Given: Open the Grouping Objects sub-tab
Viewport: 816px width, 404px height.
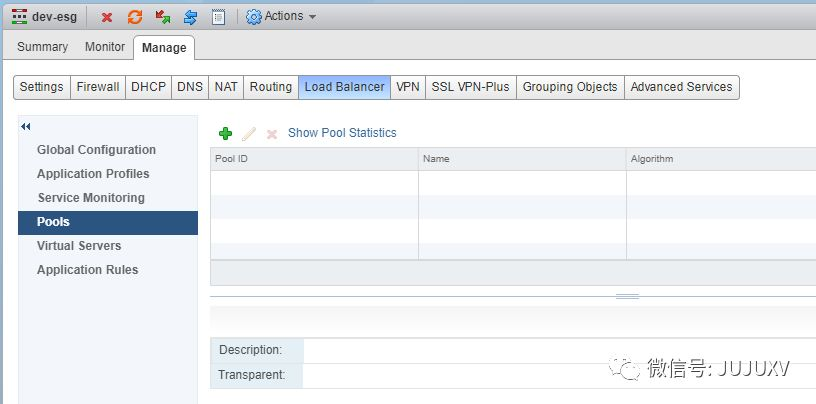Looking at the screenshot, I should (x=570, y=87).
